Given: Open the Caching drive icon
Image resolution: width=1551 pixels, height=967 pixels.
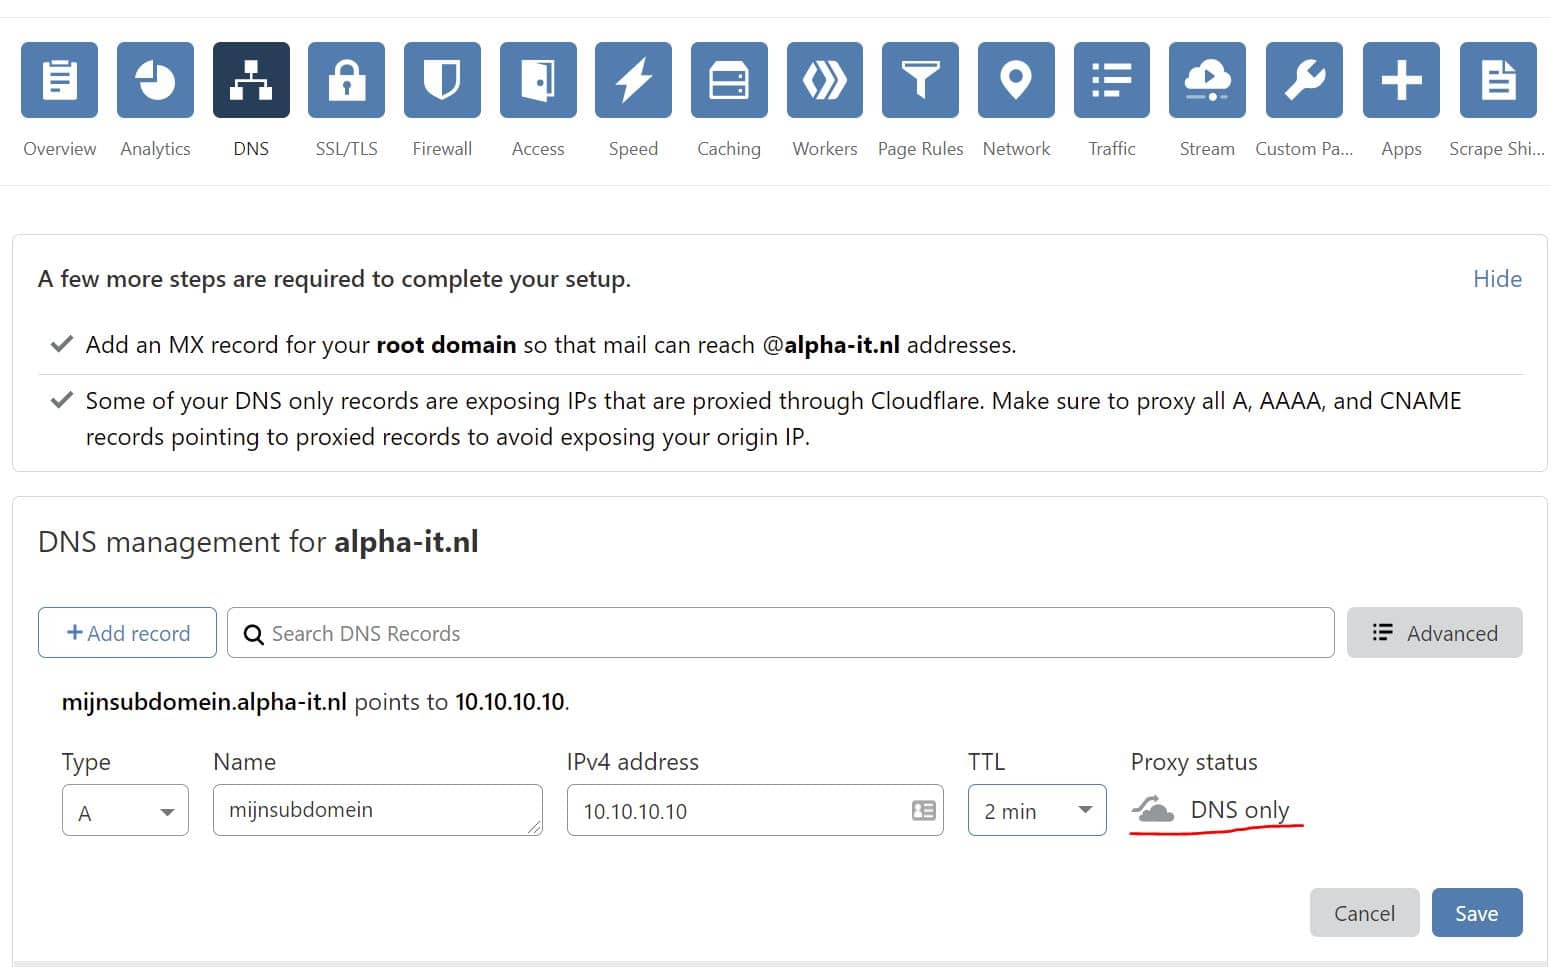Looking at the screenshot, I should [729, 80].
